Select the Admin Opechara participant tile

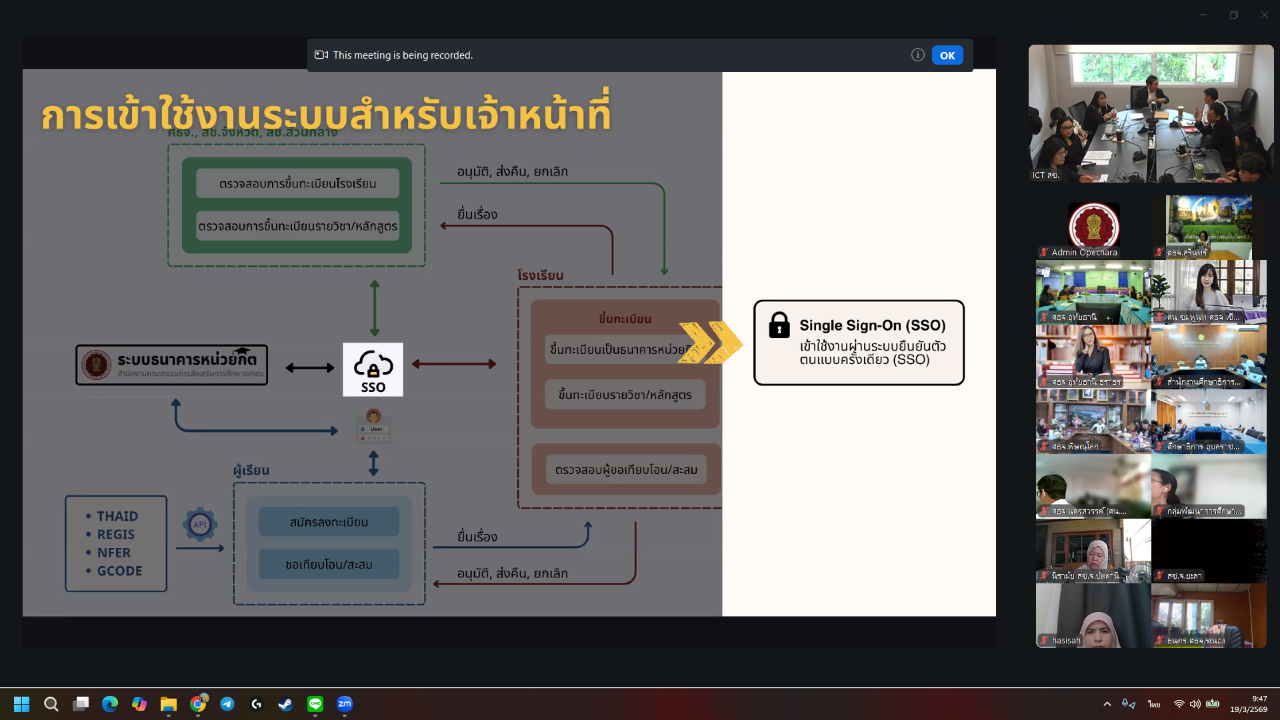point(1093,229)
